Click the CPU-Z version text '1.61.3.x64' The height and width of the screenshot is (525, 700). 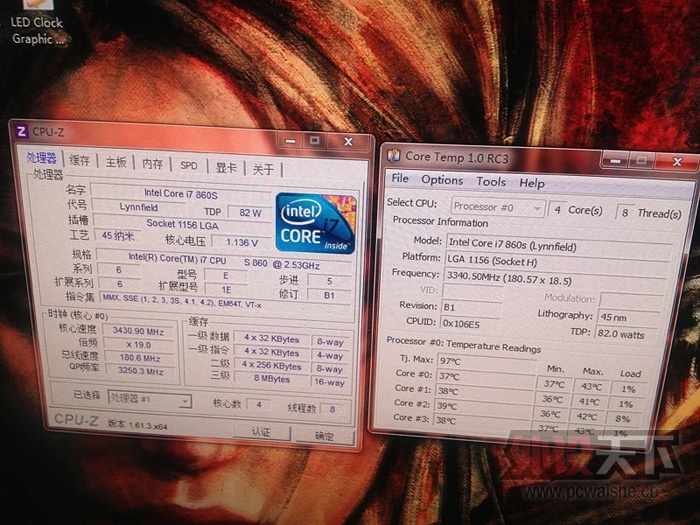click(x=148, y=426)
